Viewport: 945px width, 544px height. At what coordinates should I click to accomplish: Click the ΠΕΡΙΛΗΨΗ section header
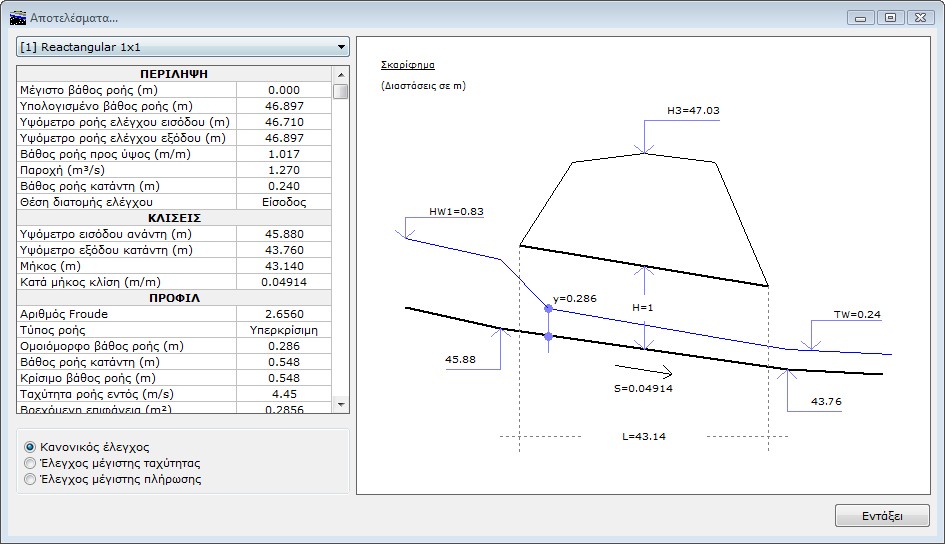pyautogui.click(x=175, y=74)
